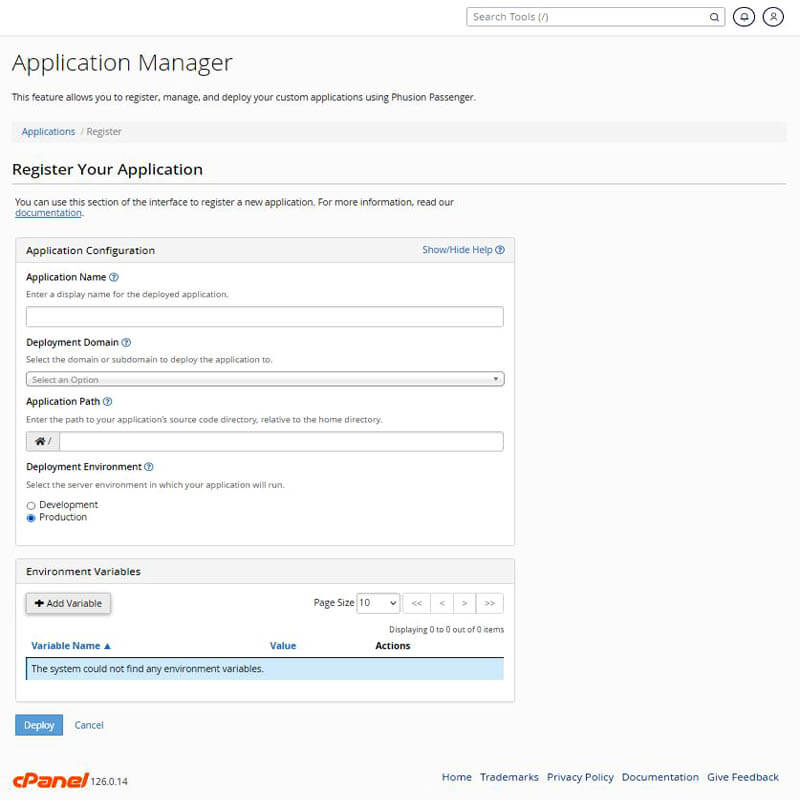Viewport: 800px width, 800px height.
Task: Click the last page pagination arrow
Action: (489, 603)
